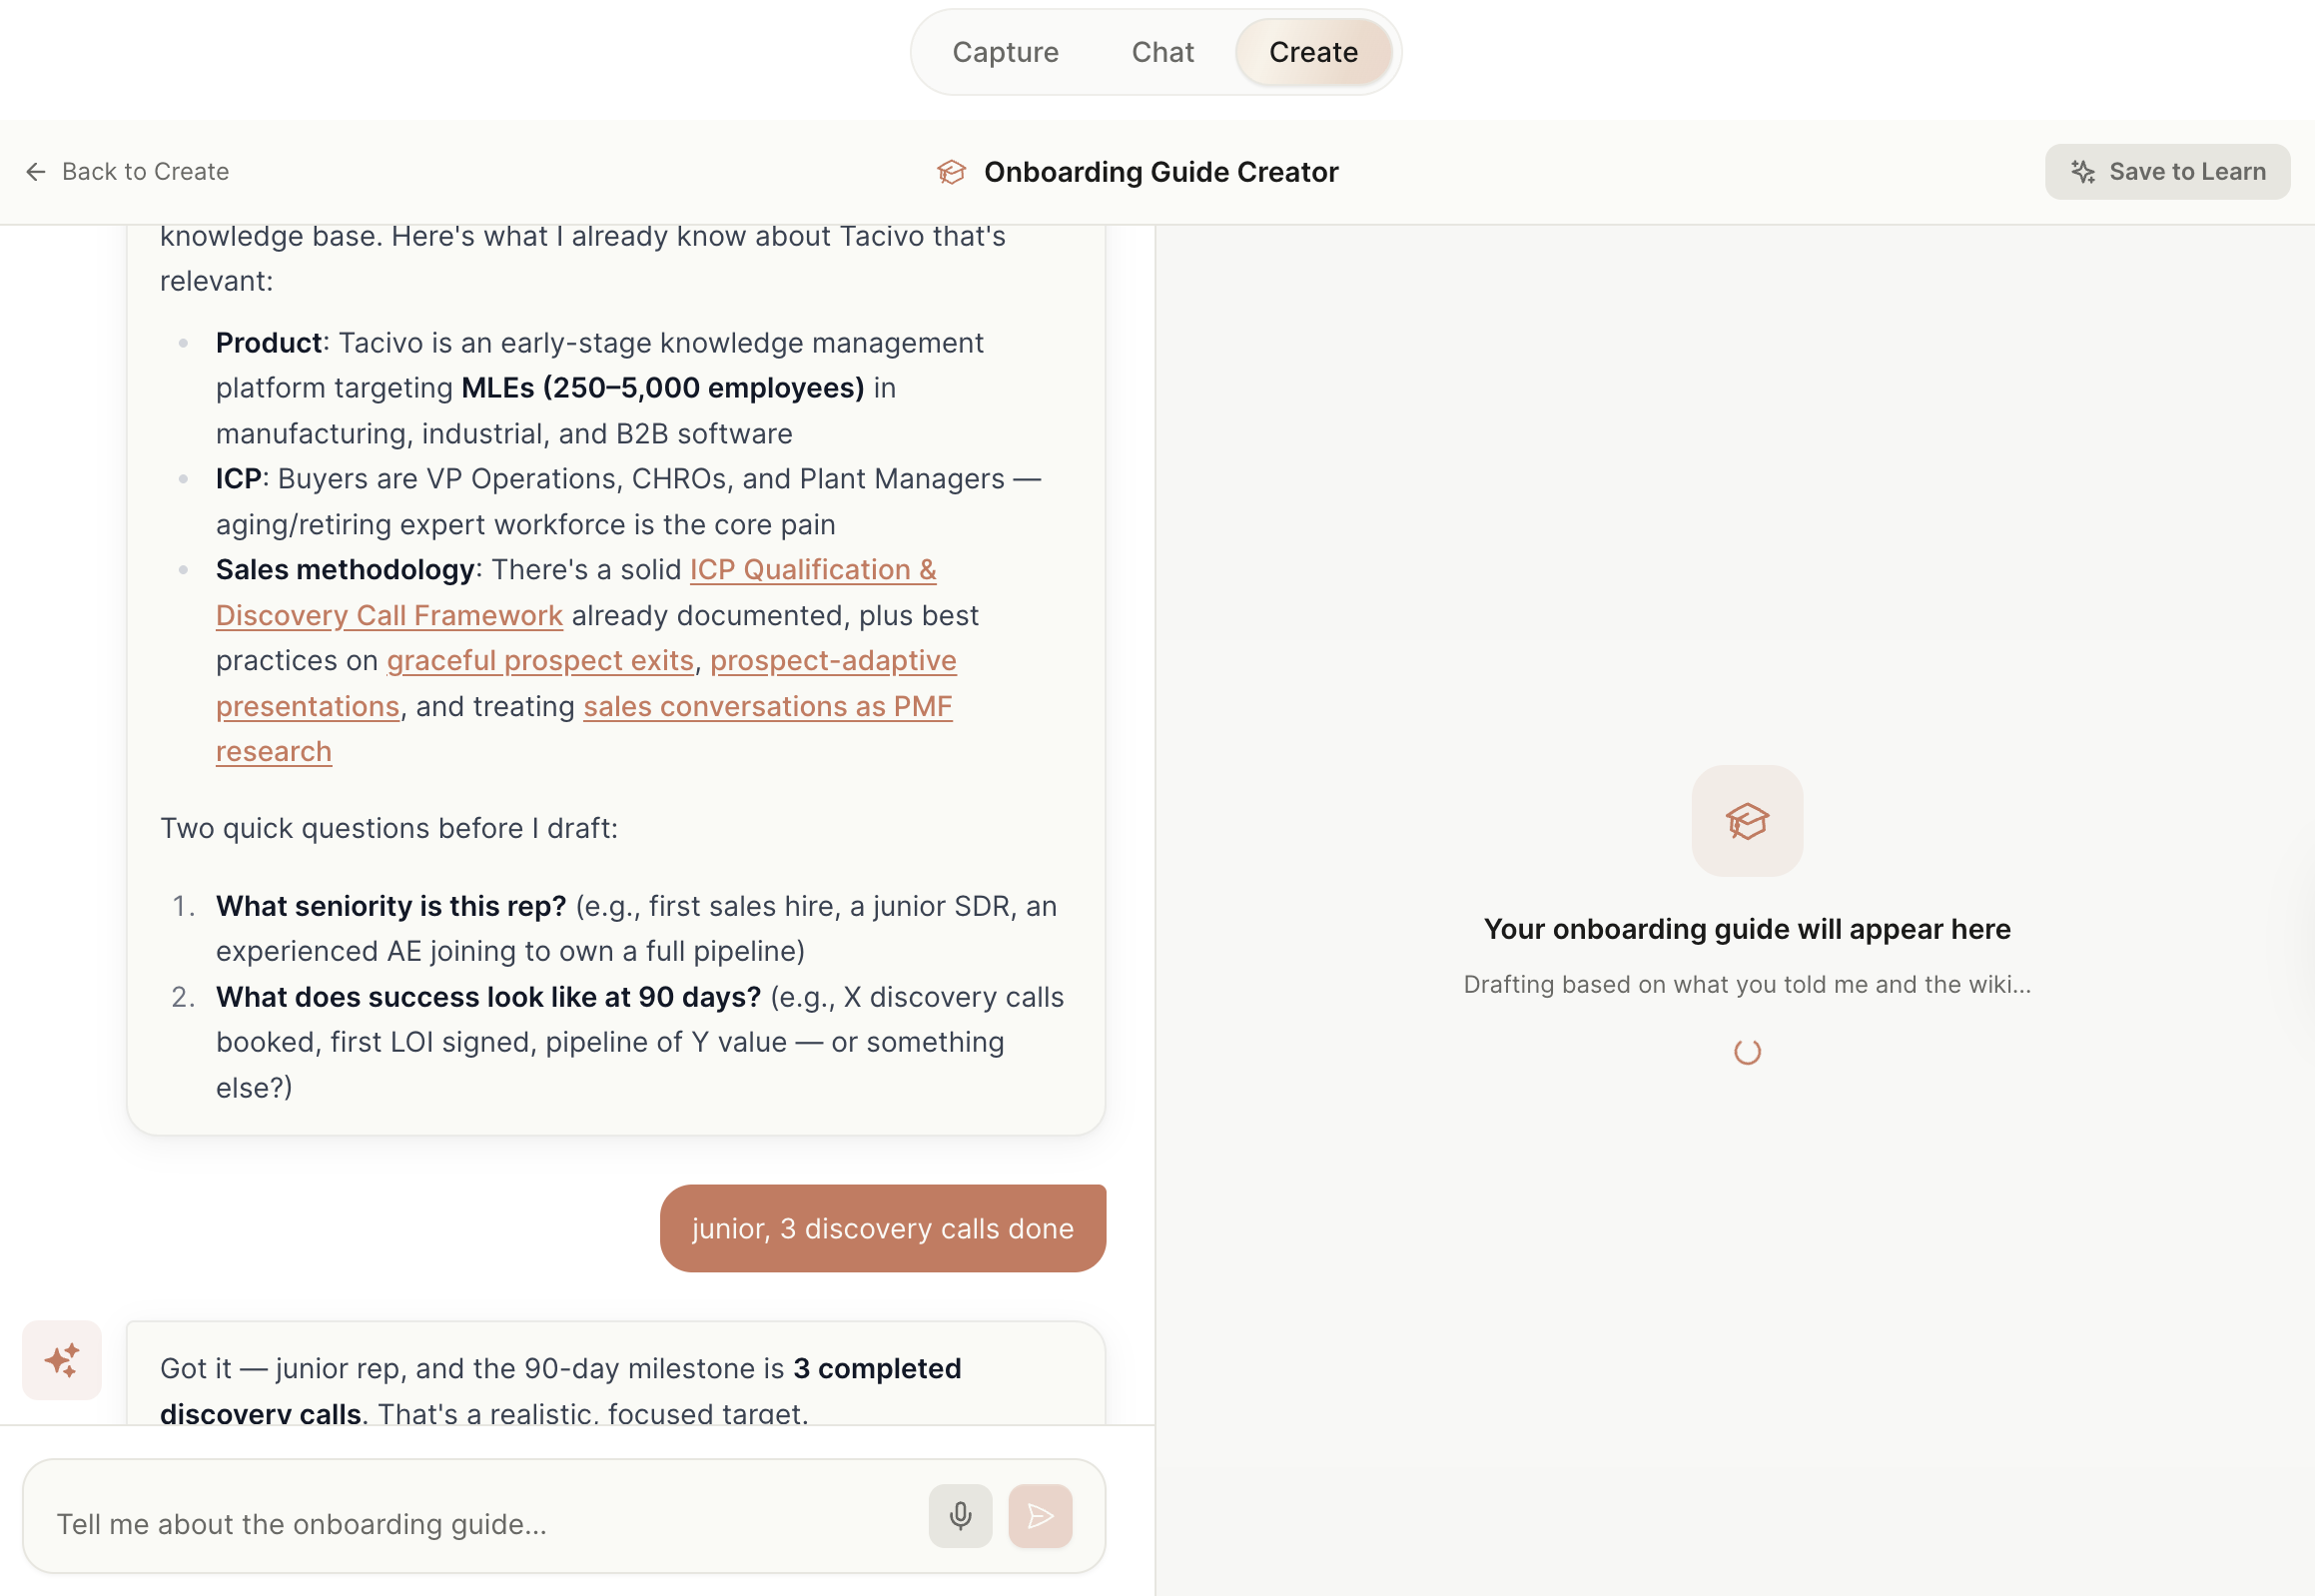
Task: Click the send message arrow icon
Action: pyautogui.click(x=1040, y=1515)
